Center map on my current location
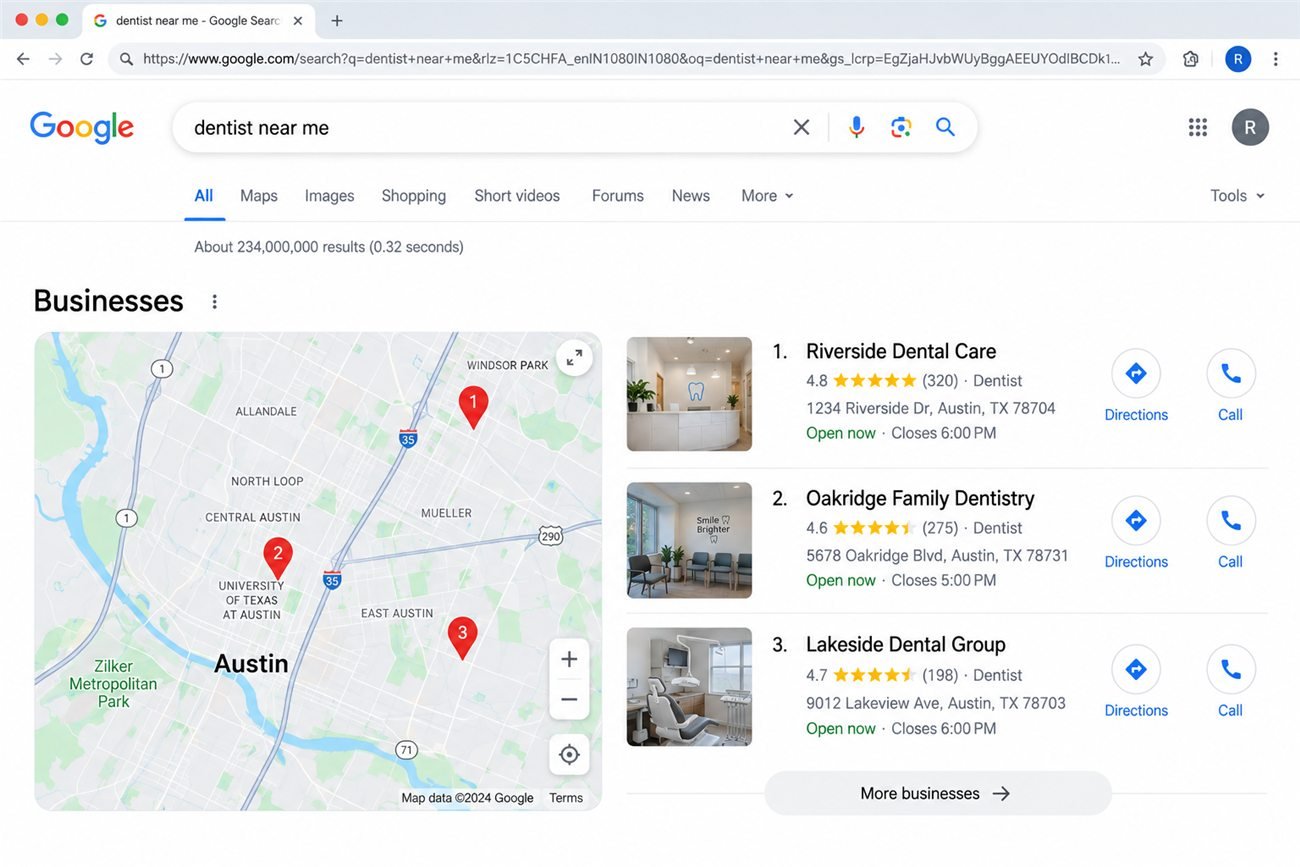Screen dimensions: 1300x867 tap(569, 754)
